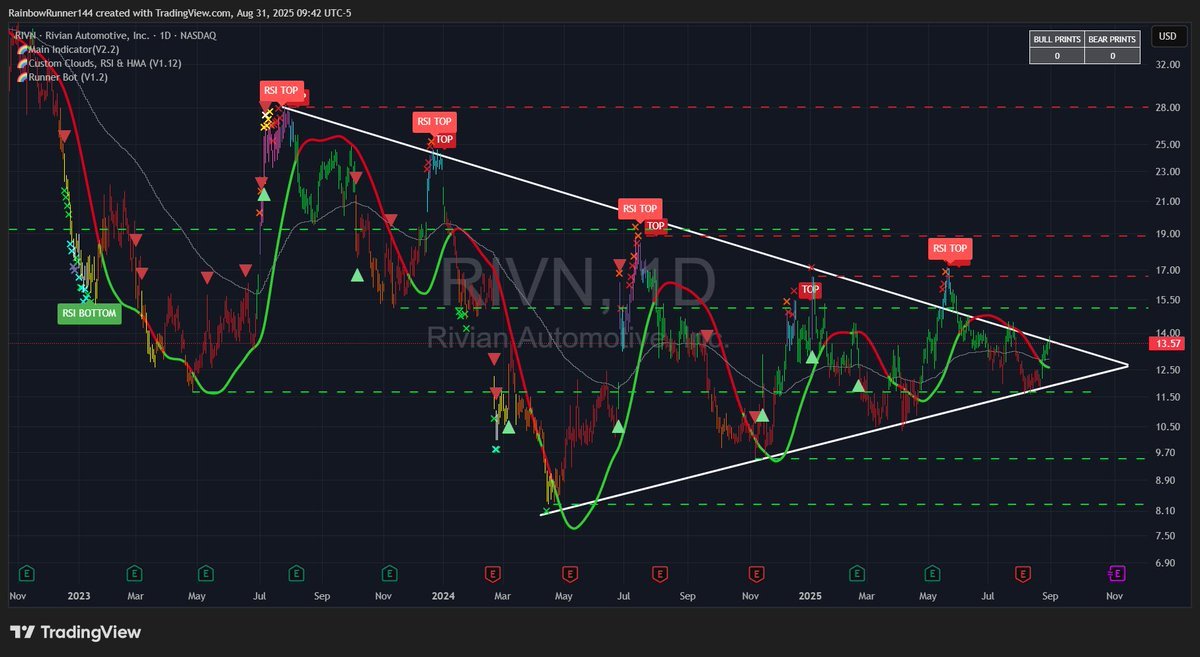This screenshot has width=1200, height=657.
Task: Select the May 2024 red earnings marker
Action: (x=569, y=574)
